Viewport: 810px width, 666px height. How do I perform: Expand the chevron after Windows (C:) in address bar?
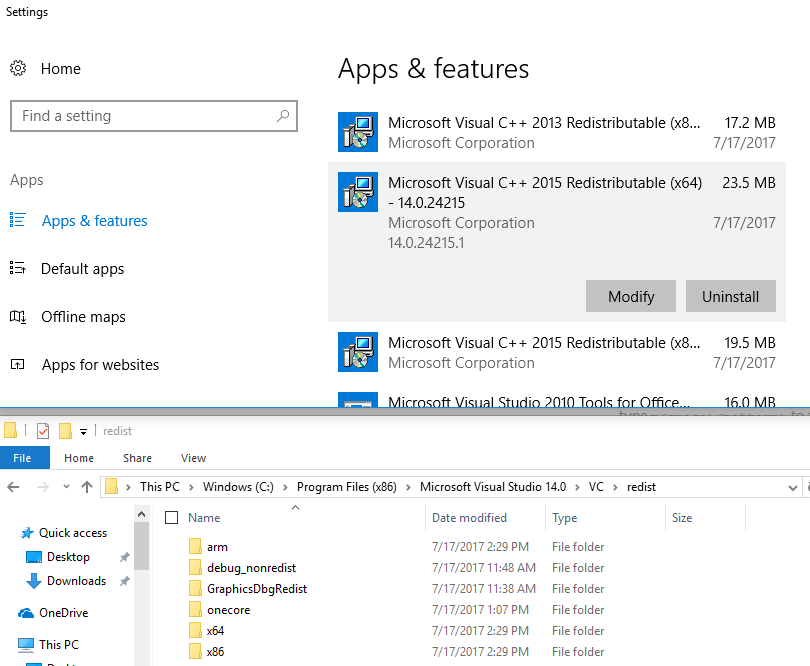pyautogui.click(x=287, y=487)
